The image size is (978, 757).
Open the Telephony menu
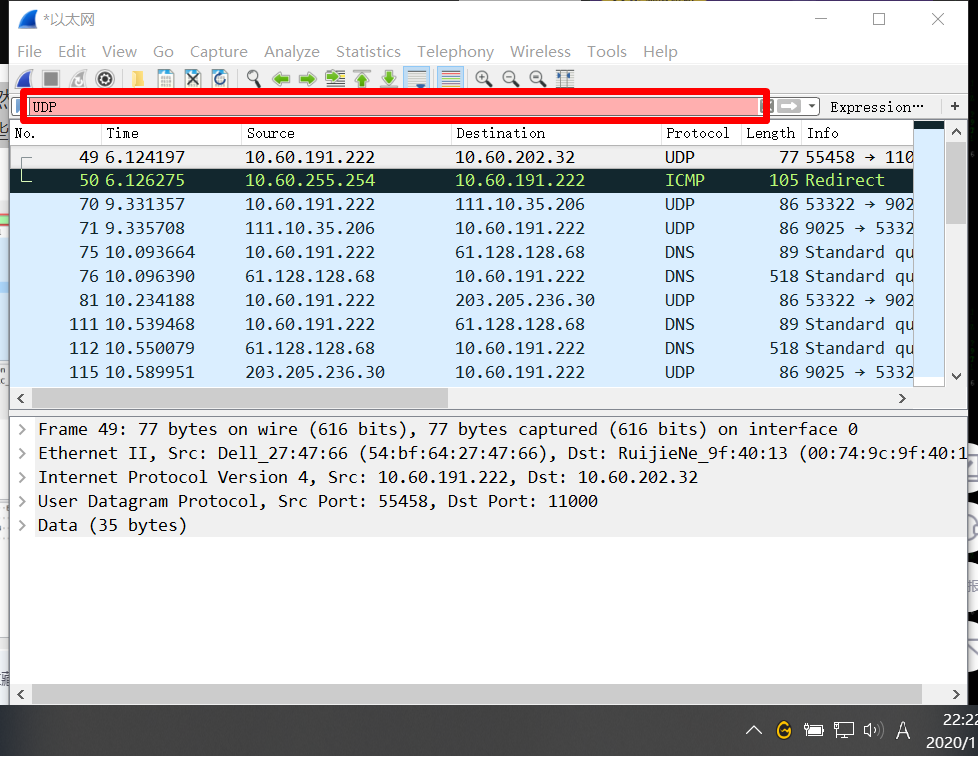[455, 52]
